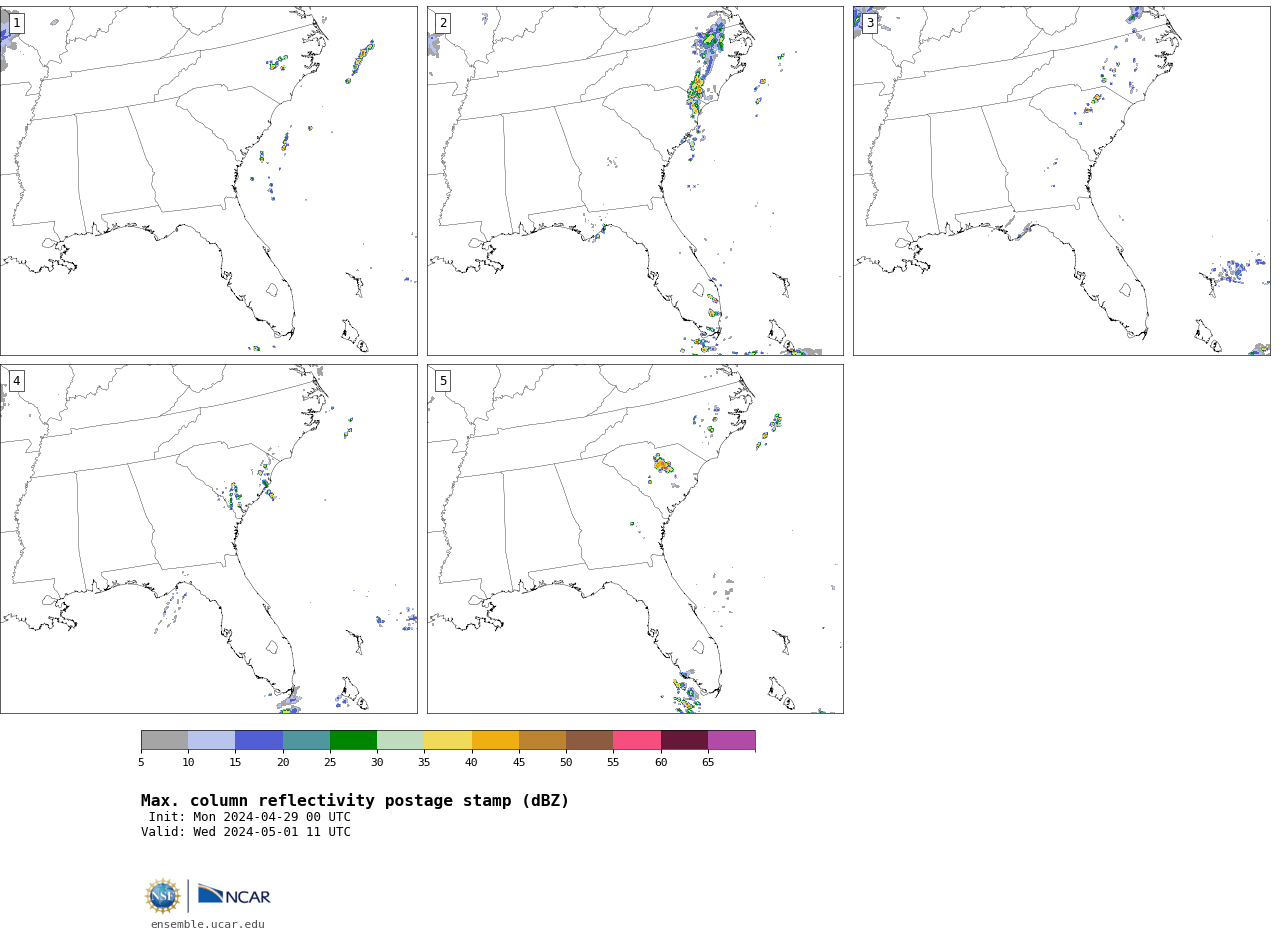Click the panel number label '4'
The image size is (1280, 936).
pos(16,381)
